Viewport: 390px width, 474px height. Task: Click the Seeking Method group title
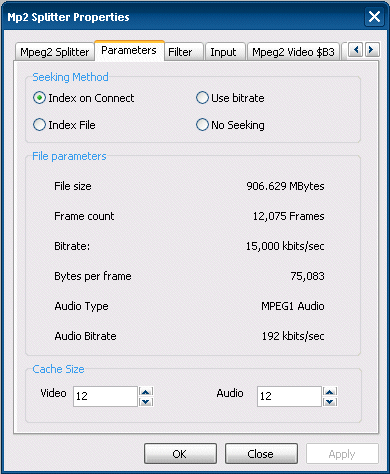[70, 77]
